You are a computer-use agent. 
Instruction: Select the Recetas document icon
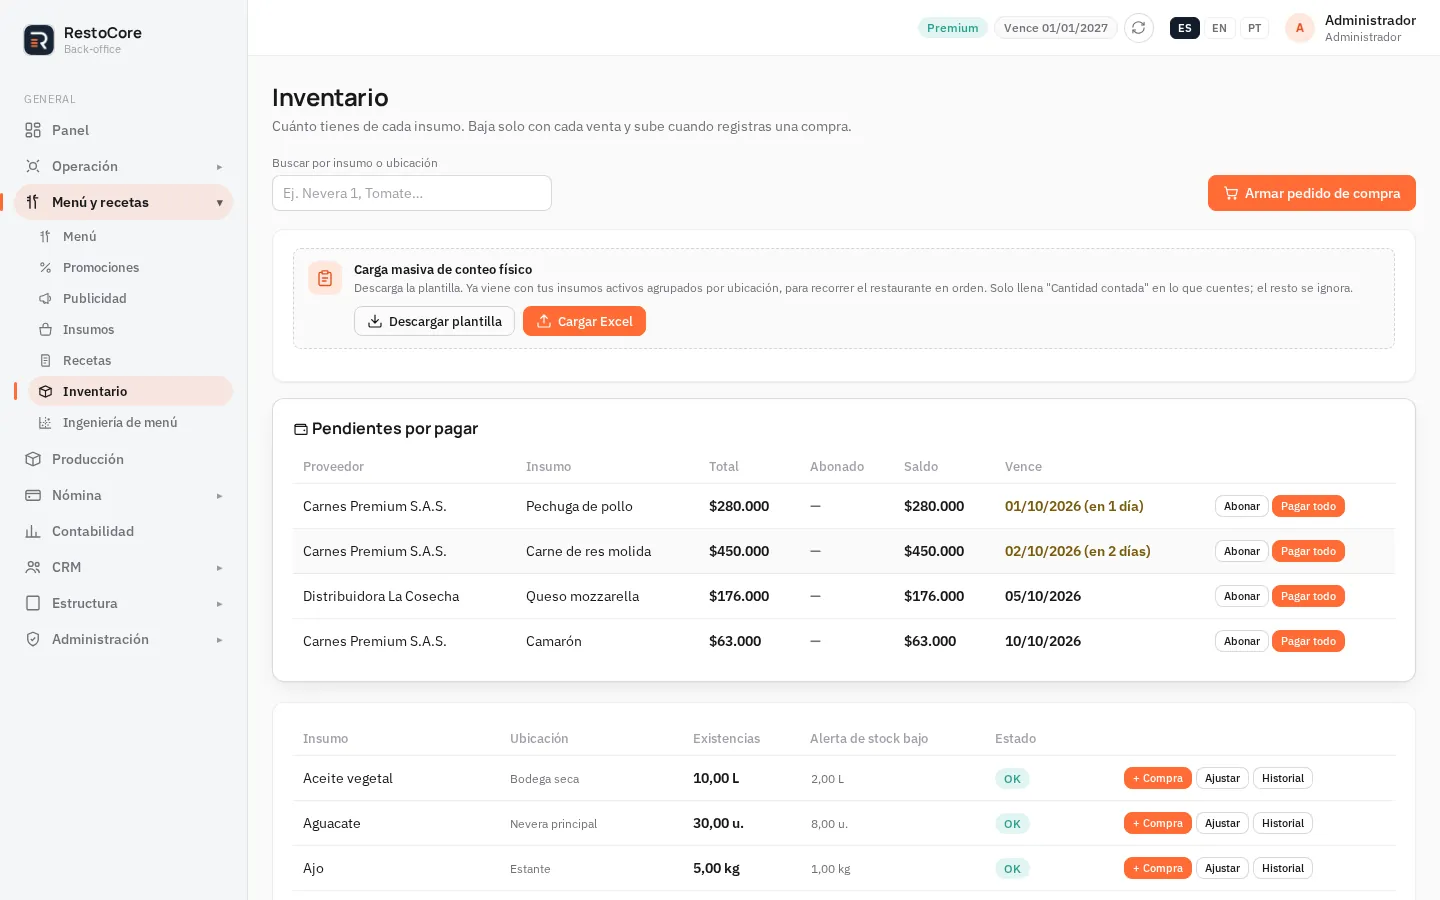45,361
